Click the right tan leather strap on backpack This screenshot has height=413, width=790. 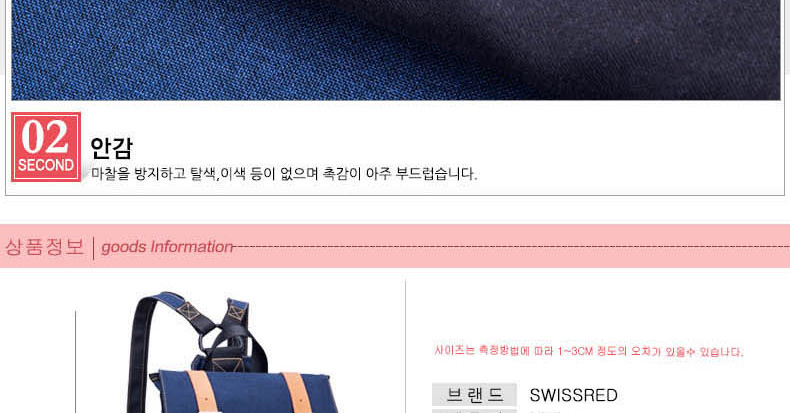point(298,393)
